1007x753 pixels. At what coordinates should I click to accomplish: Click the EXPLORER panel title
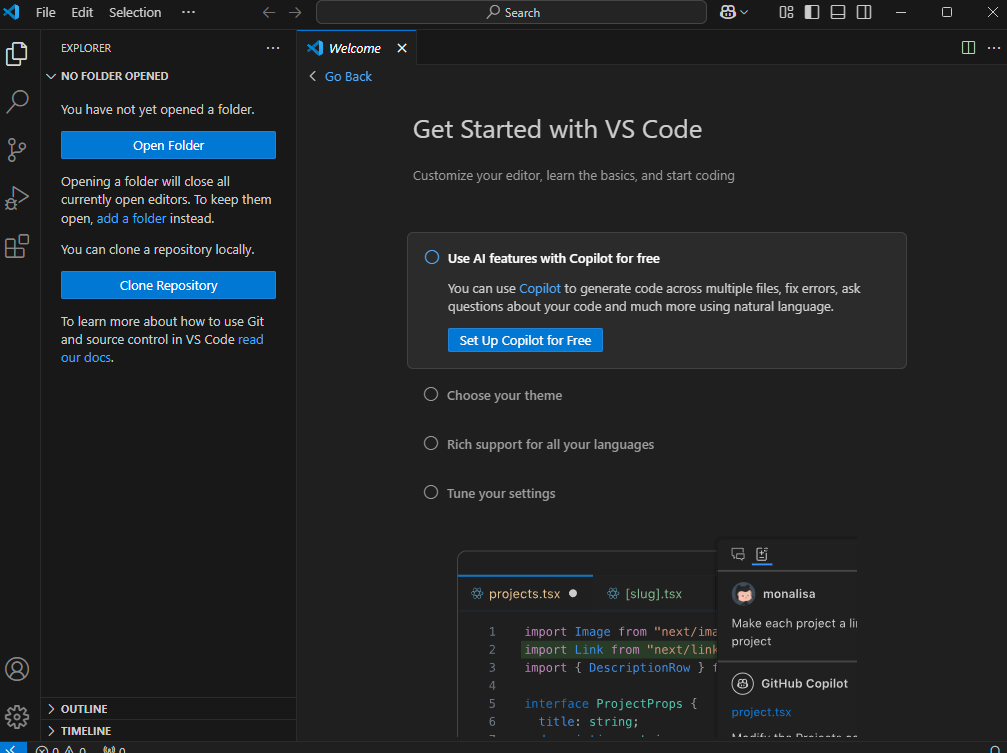pos(86,48)
